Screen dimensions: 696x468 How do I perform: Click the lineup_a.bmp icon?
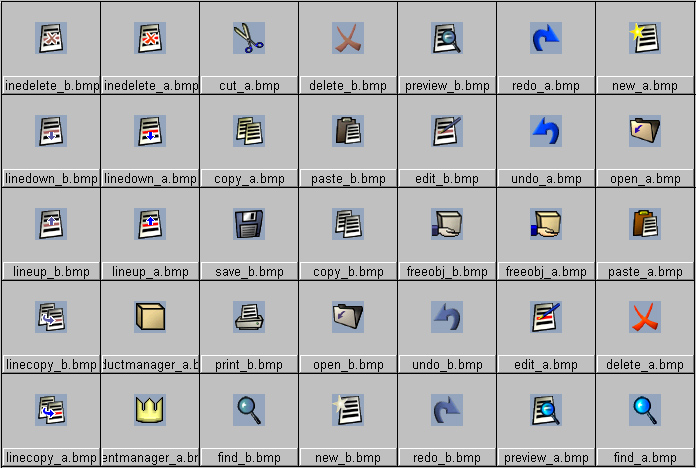pos(150,224)
